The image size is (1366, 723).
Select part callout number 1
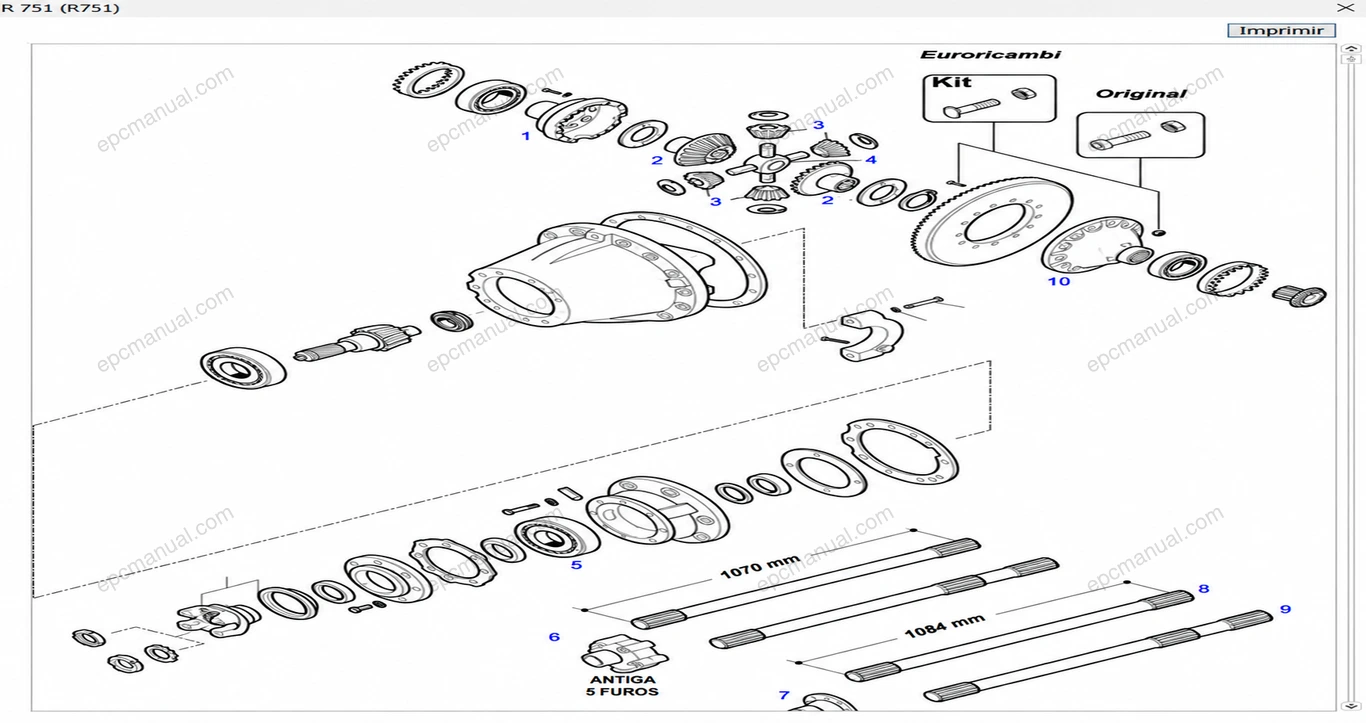click(526, 135)
